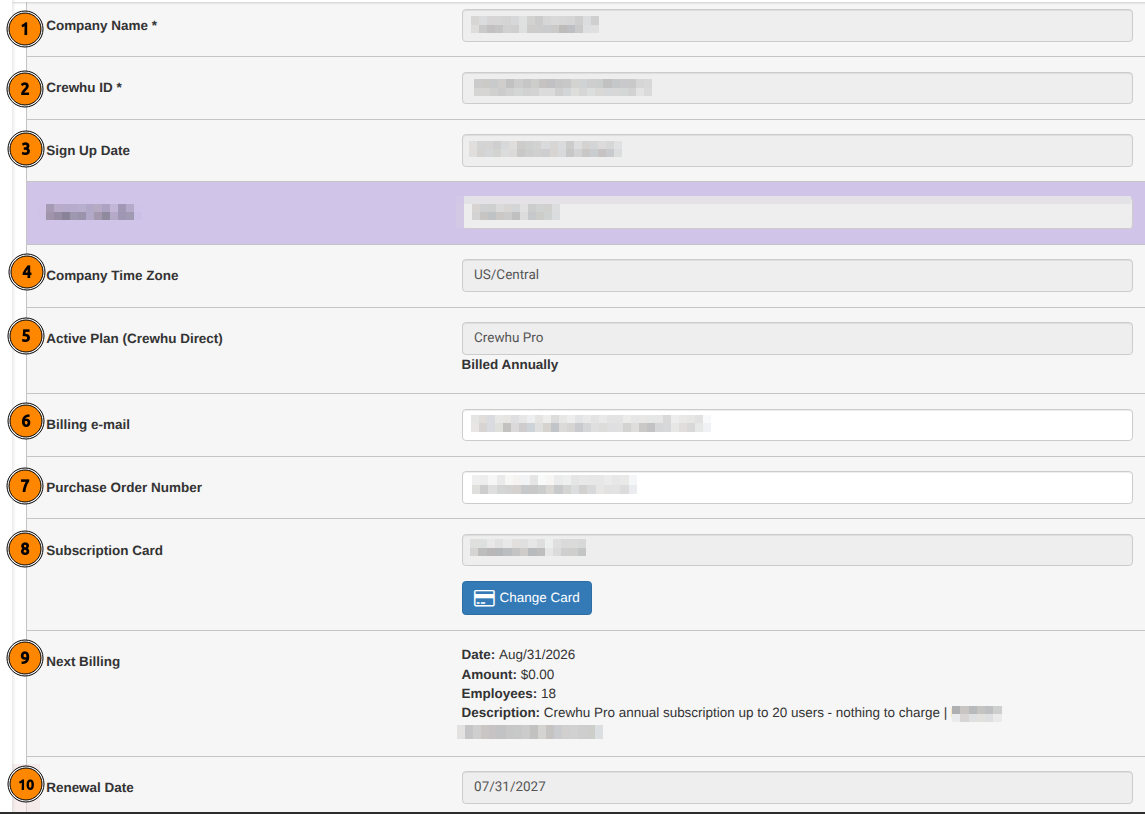Click the 'Amount: $0.00' line
Image resolution: width=1145 pixels, height=814 pixels.
(508, 675)
